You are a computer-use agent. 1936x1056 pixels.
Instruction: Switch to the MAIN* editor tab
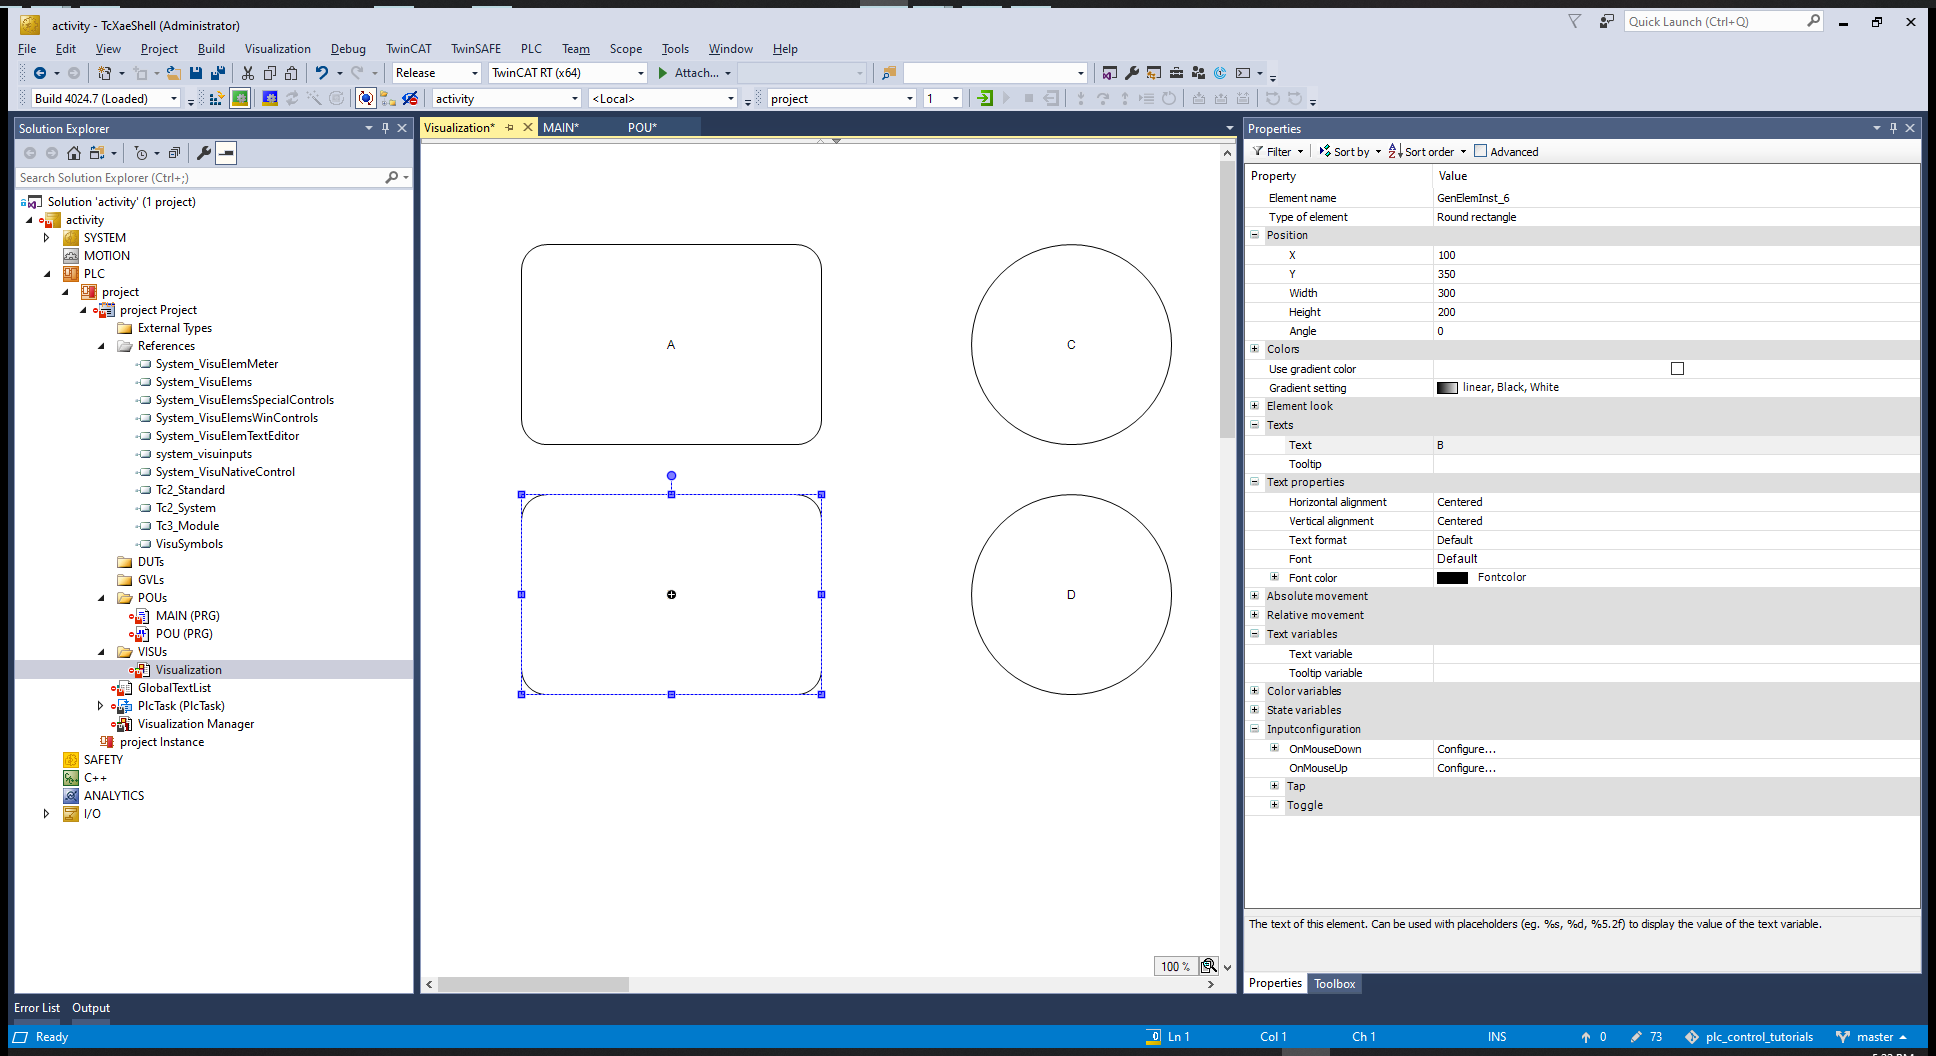[x=560, y=127]
